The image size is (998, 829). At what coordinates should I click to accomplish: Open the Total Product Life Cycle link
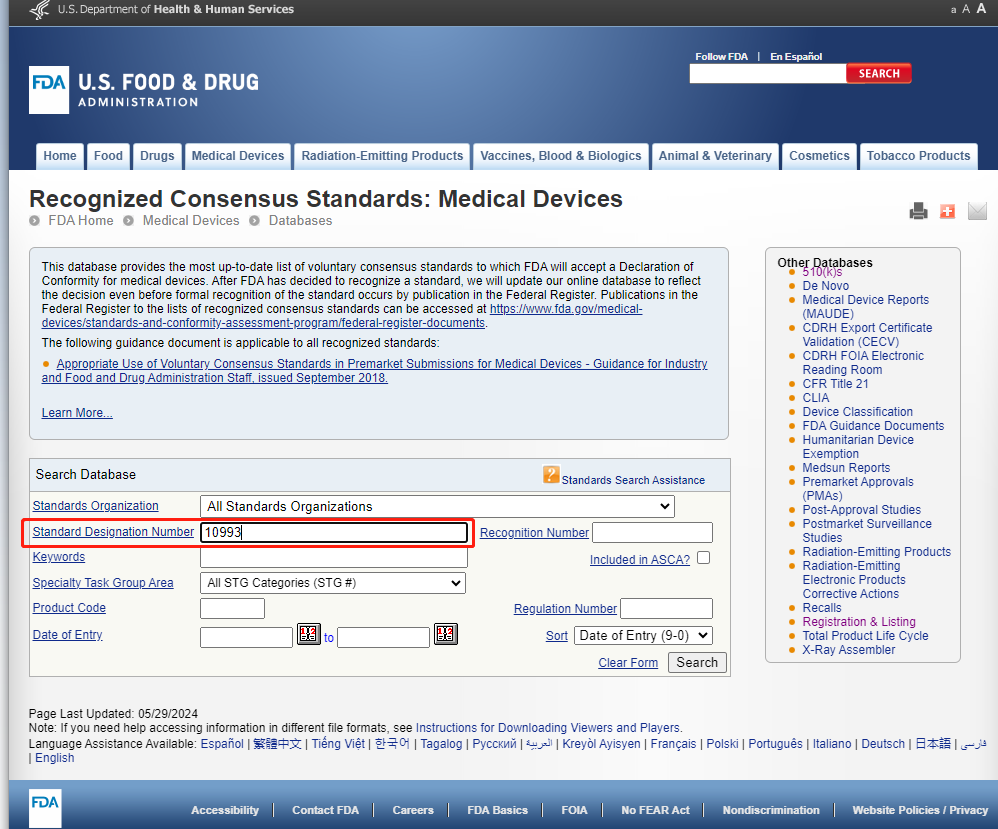click(866, 636)
